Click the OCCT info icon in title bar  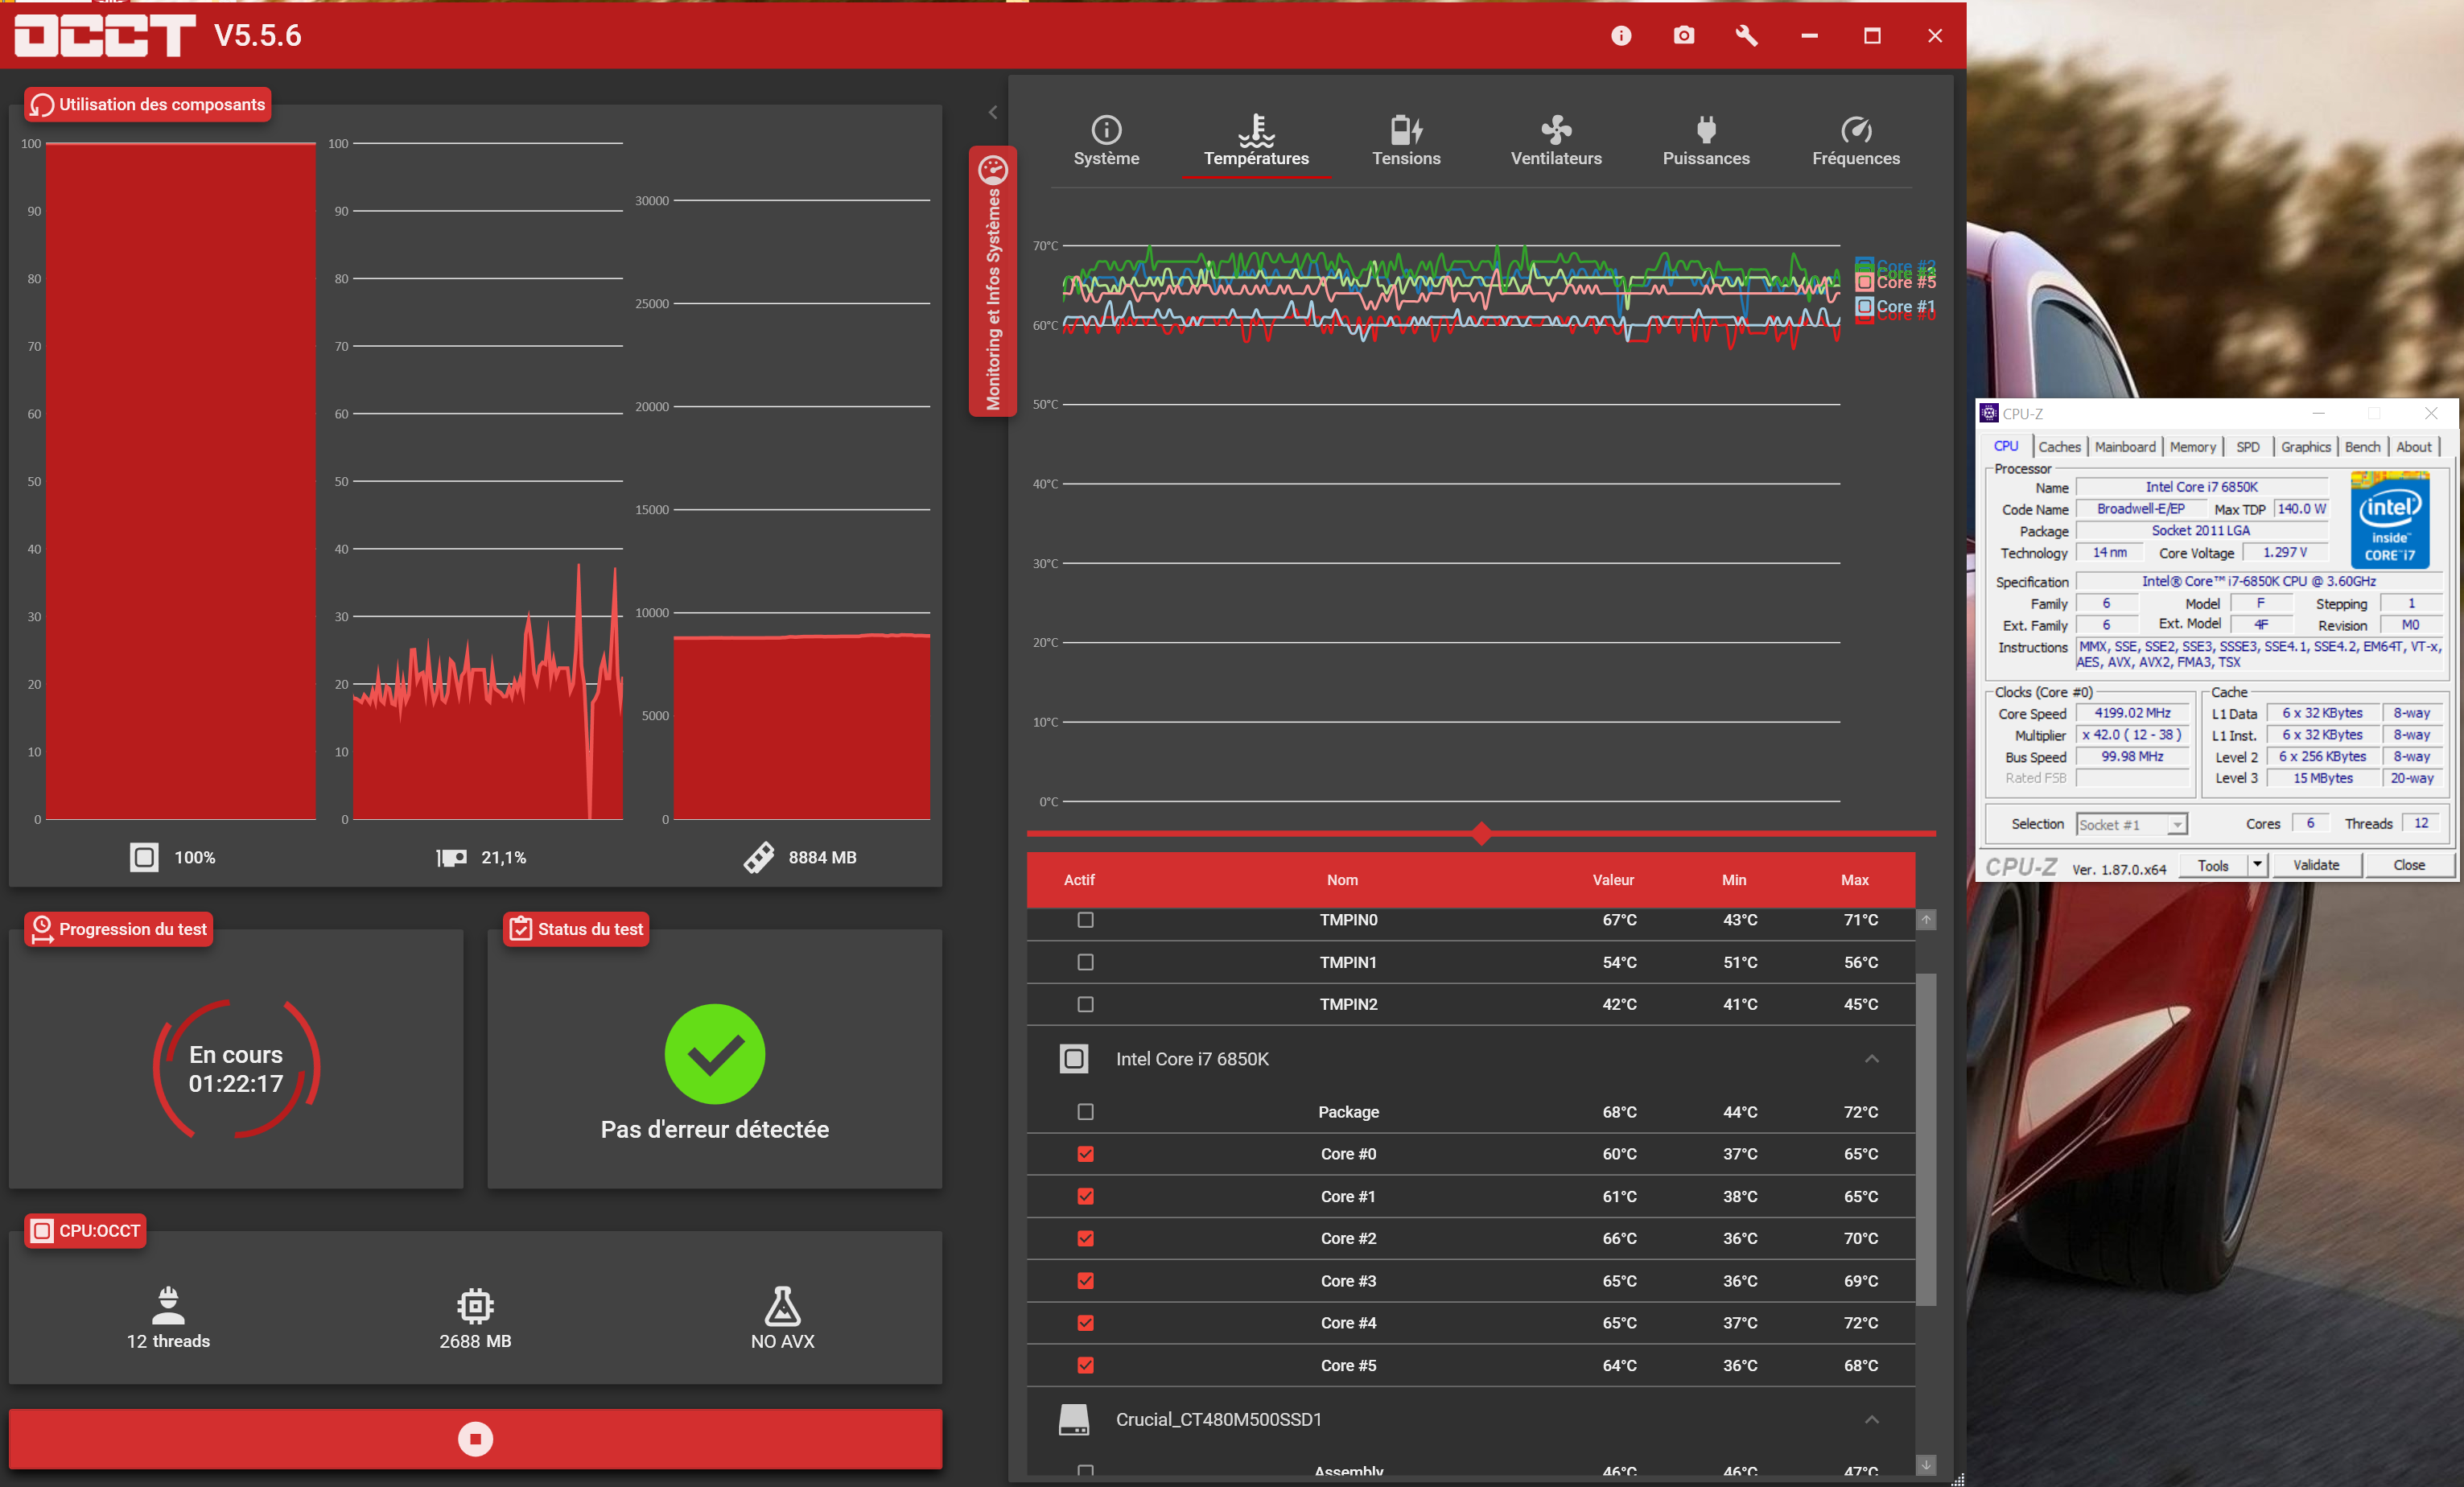1621,36
